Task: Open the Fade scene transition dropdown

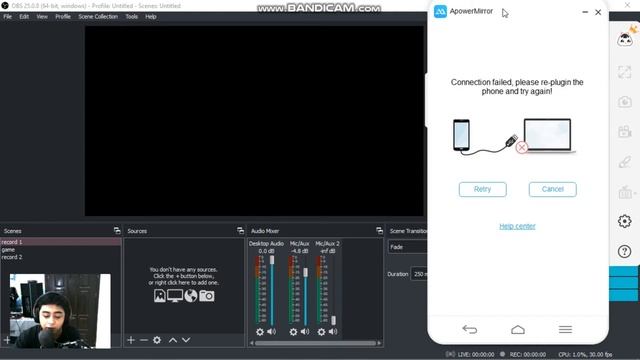Action: (x=407, y=247)
